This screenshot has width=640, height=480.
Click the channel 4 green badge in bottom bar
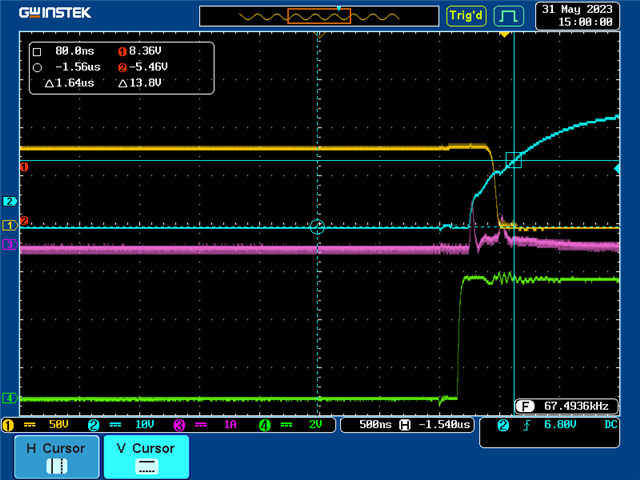[264, 425]
